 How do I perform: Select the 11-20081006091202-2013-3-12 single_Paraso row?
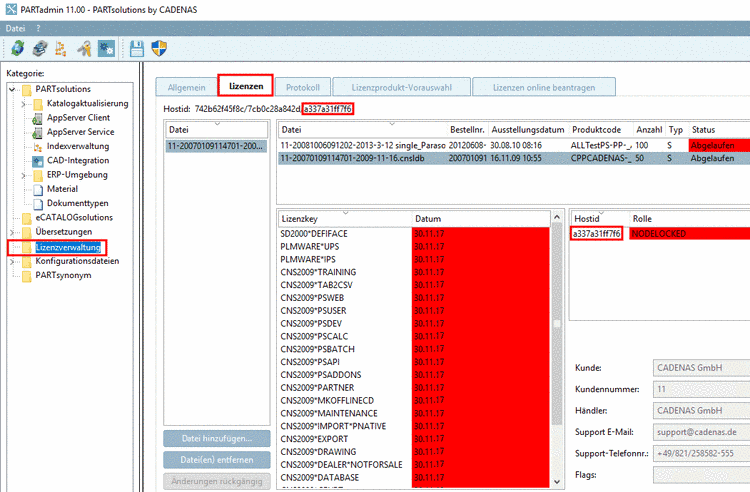[514, 145]
